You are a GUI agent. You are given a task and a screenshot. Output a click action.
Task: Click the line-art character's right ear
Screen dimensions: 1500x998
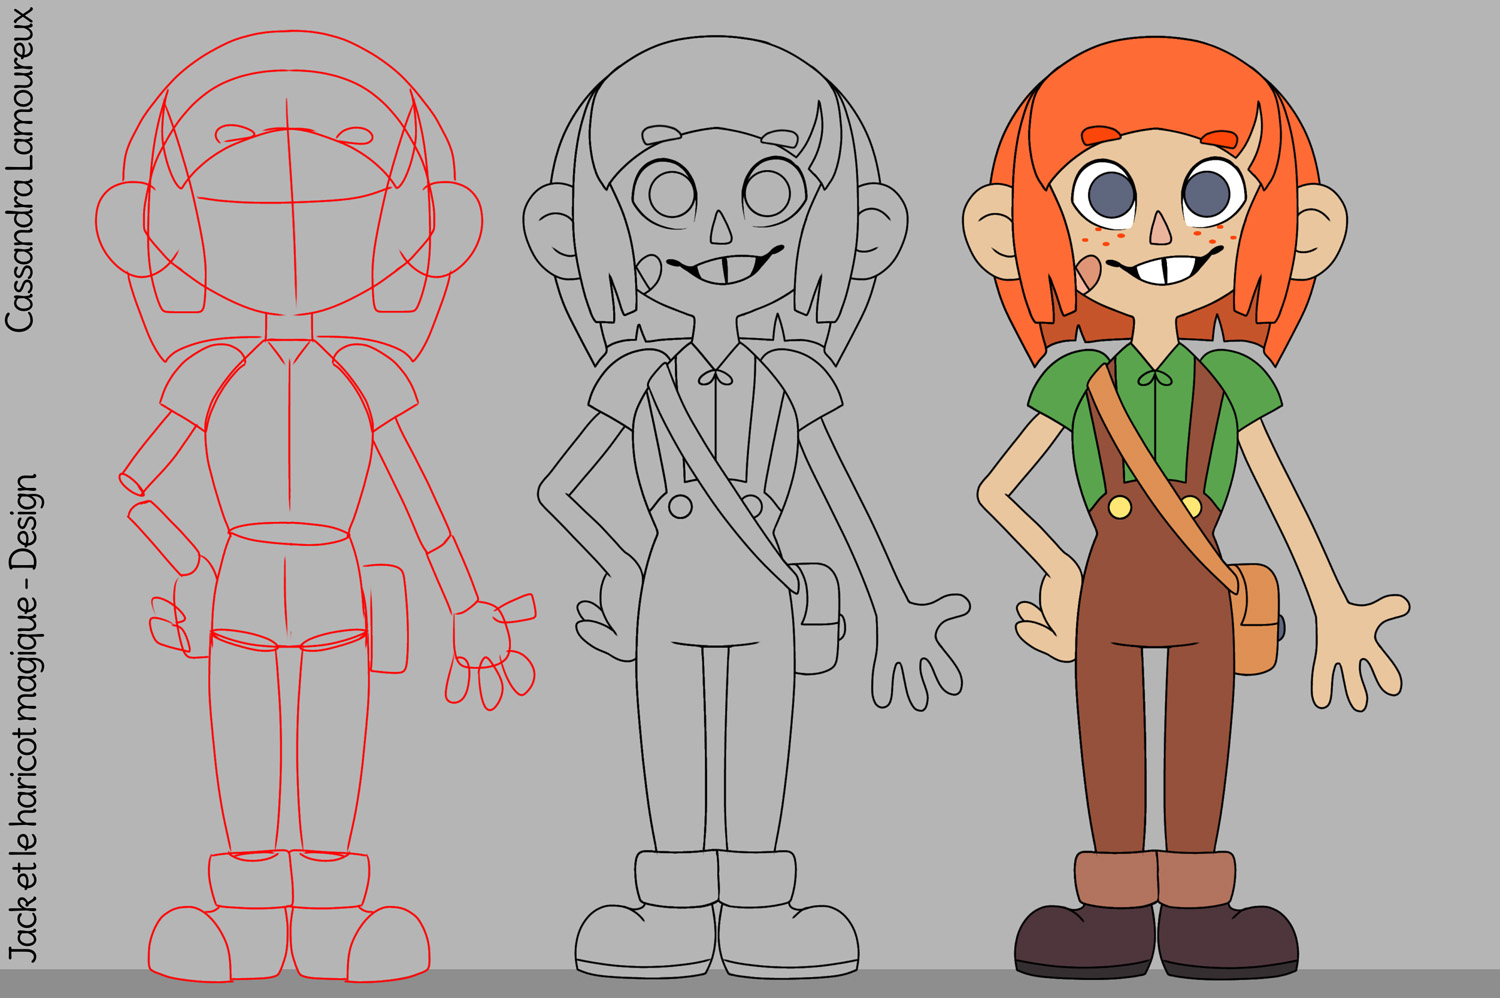coord(880,230)
